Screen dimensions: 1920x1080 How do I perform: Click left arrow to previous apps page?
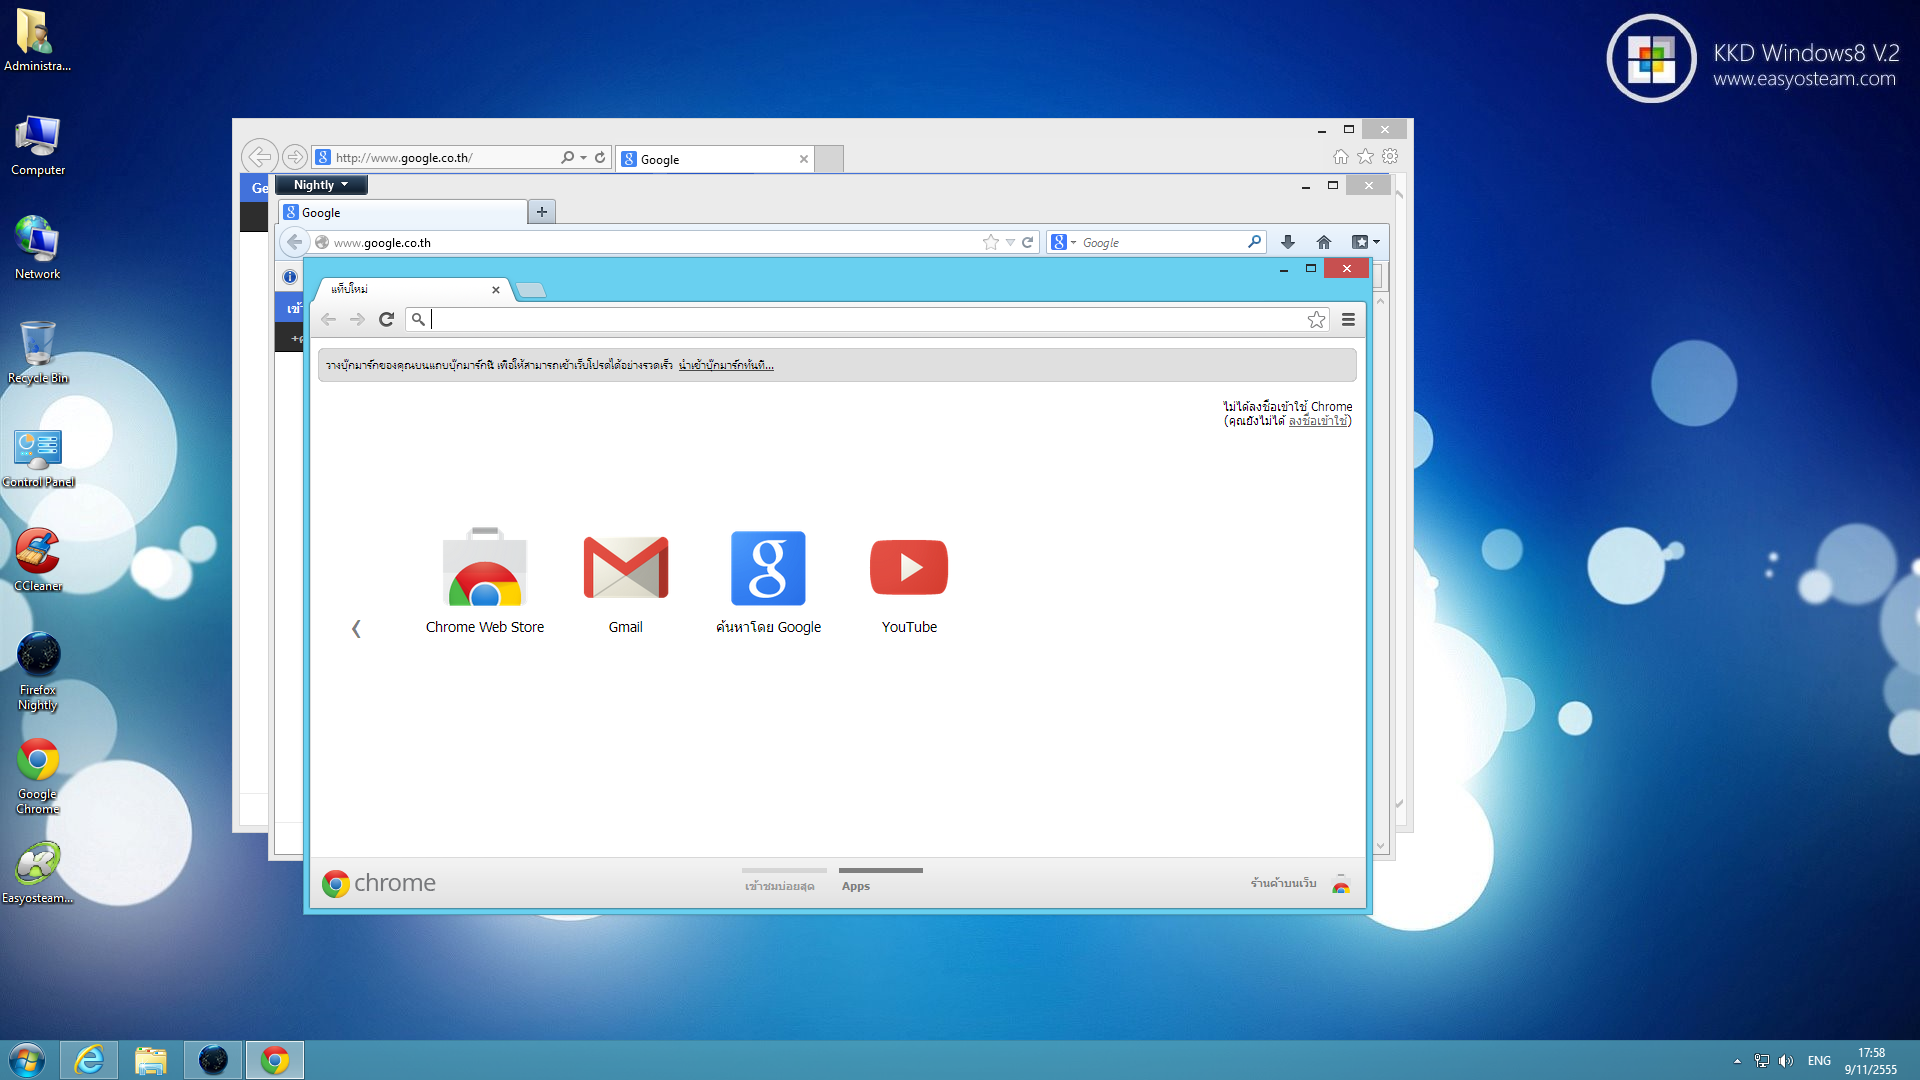click(x=356, y=628)
